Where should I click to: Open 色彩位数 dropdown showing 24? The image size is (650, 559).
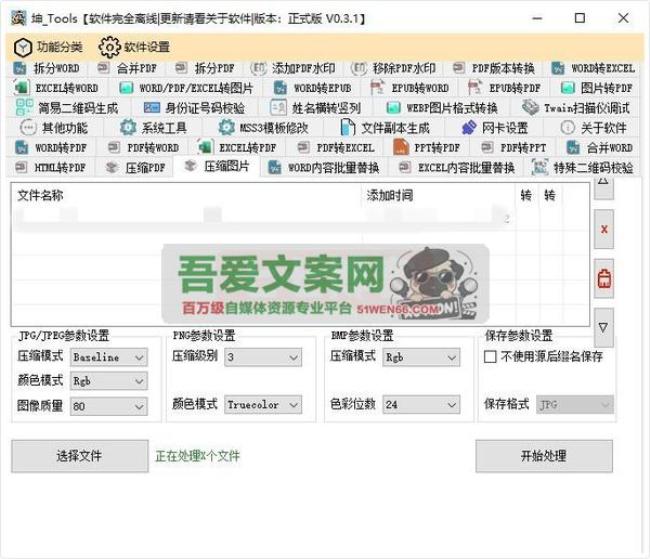pyautogui.click(x=421, y=404)
